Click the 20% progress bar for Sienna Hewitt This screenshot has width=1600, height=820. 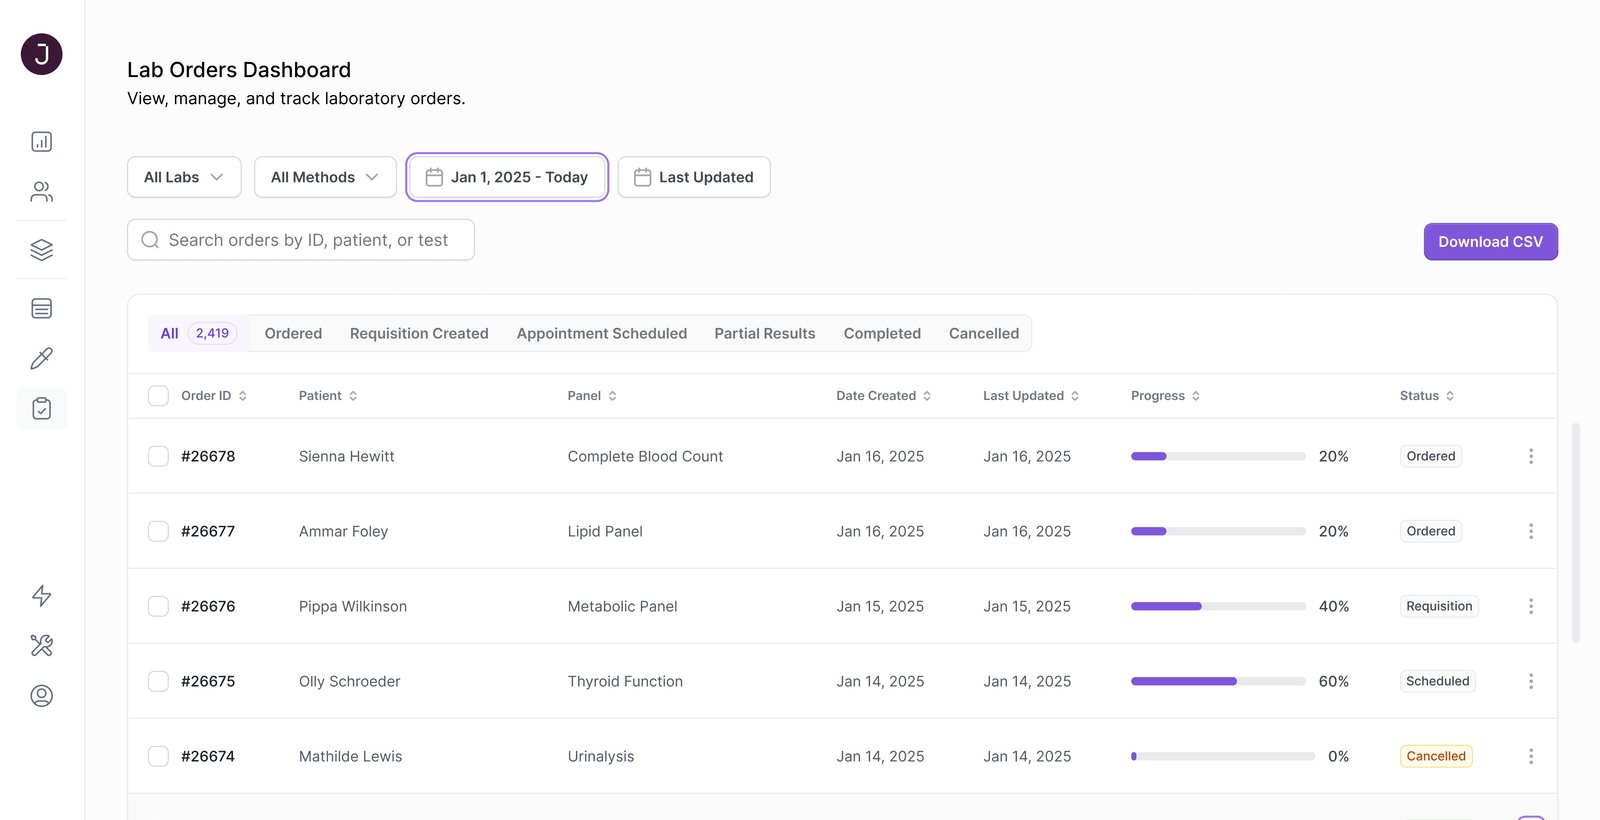[1218, 456]
